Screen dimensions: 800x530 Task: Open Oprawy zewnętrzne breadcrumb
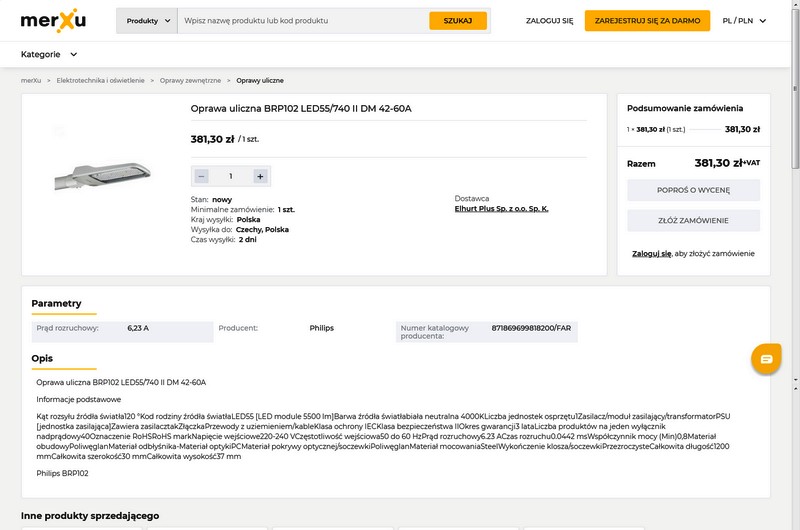click(x=190, y=81)
